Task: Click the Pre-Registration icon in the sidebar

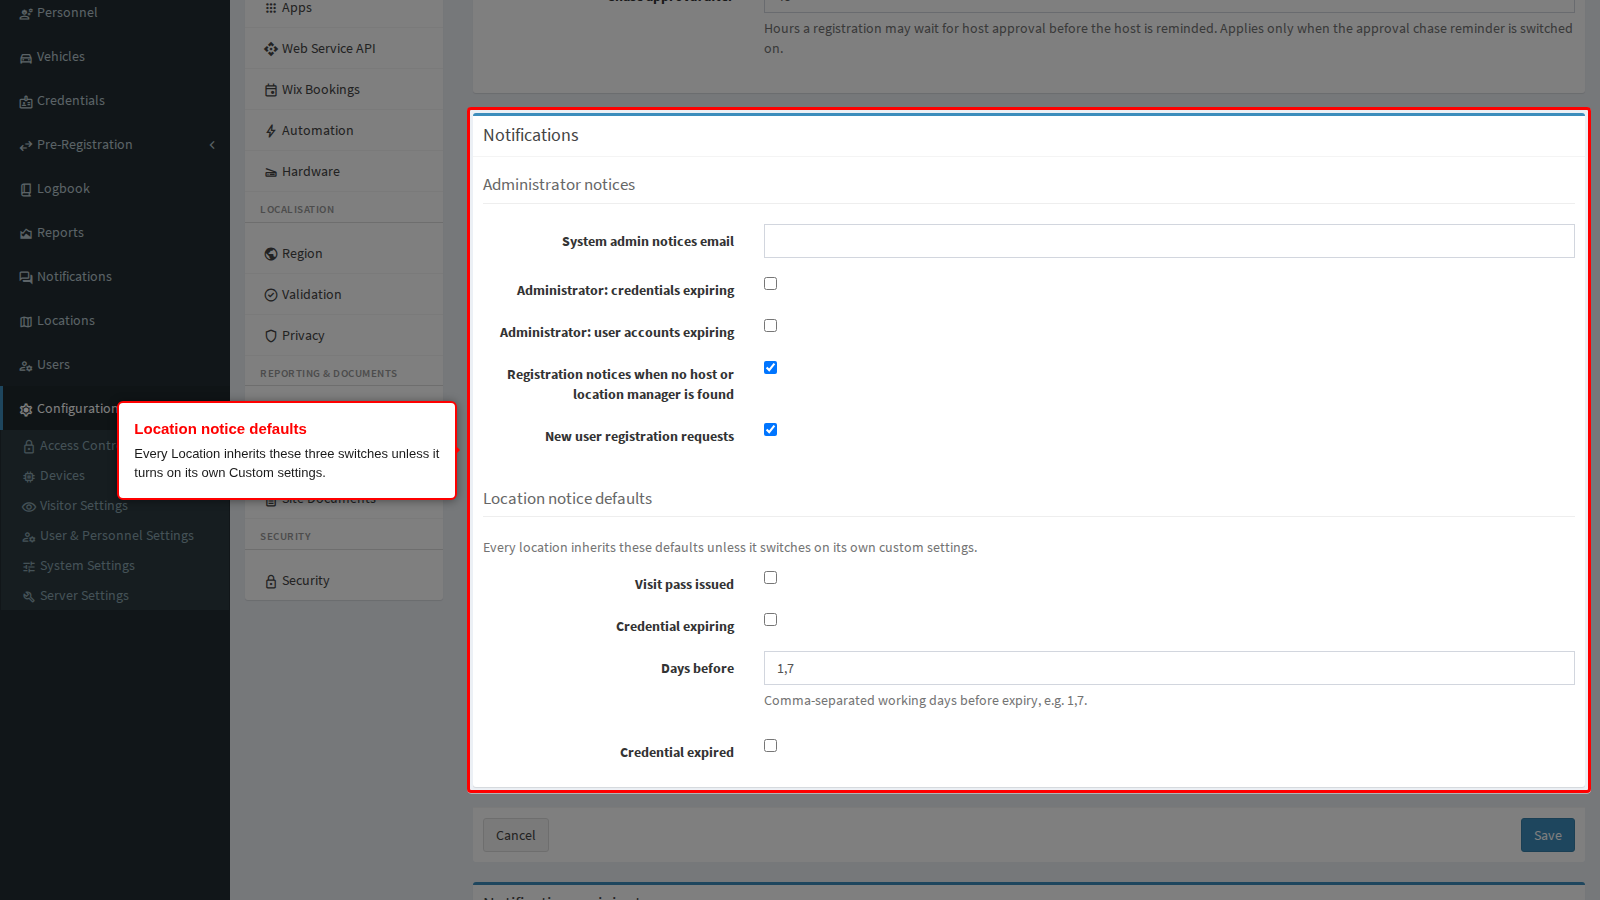Action: point(26,146)
